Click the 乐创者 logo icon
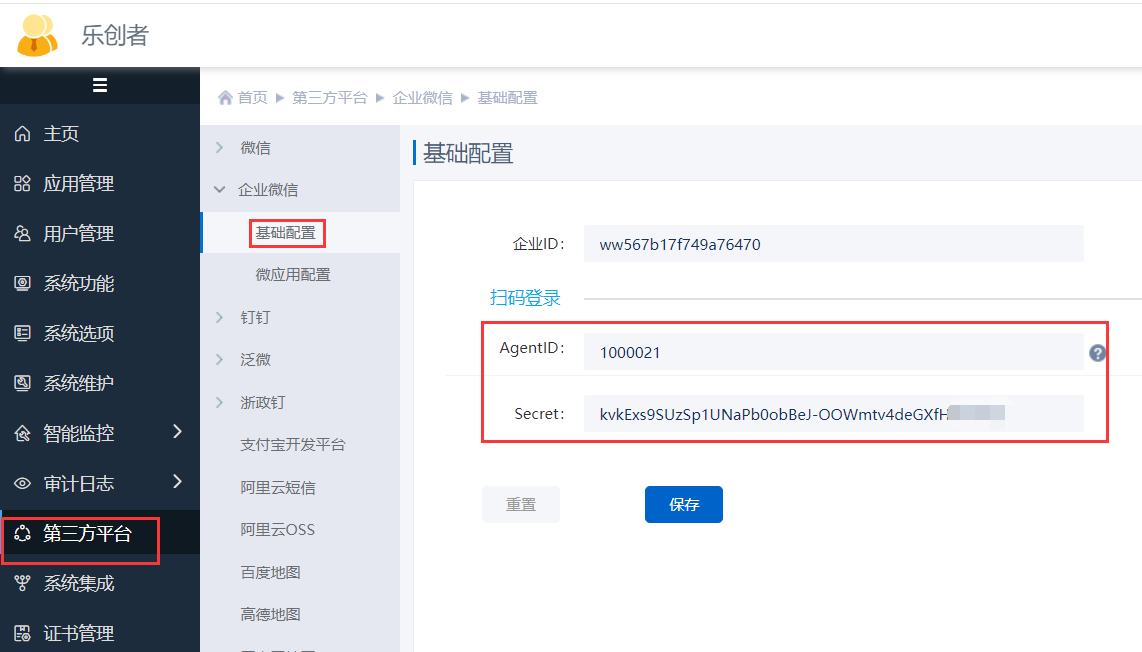1142x652 pixels. 38,36
